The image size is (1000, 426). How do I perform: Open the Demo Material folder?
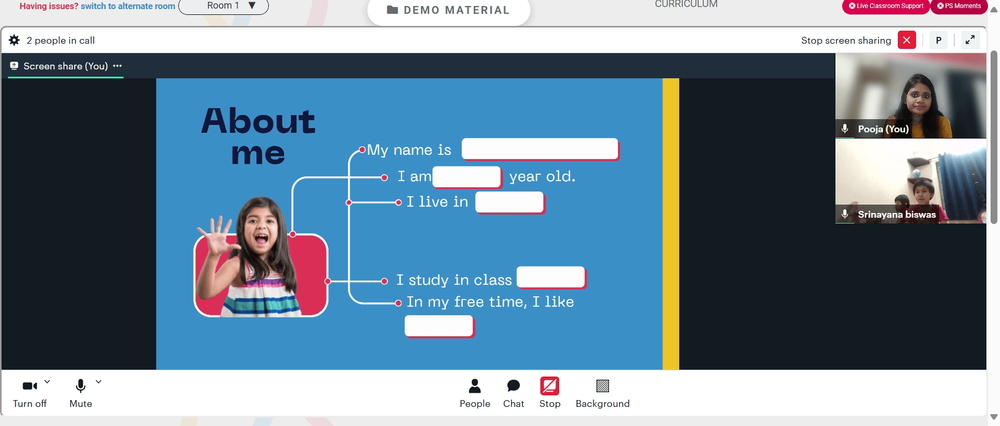pos(448,10)
